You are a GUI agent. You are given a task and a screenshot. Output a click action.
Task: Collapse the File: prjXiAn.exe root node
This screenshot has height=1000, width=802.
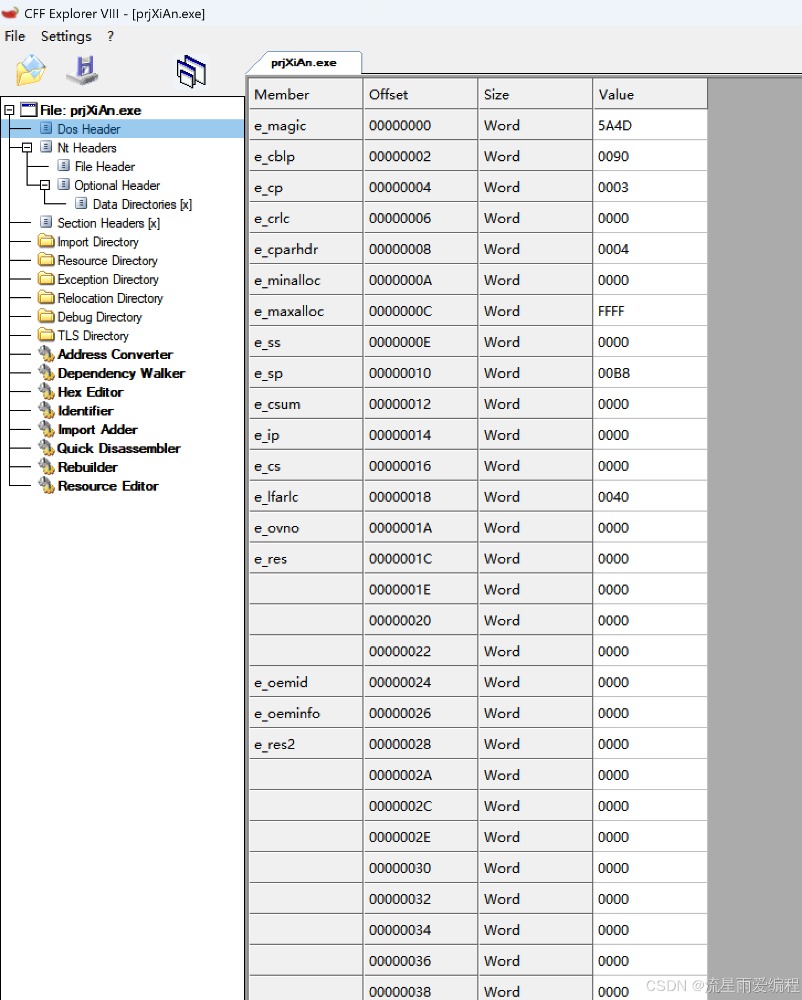(9, 110)
